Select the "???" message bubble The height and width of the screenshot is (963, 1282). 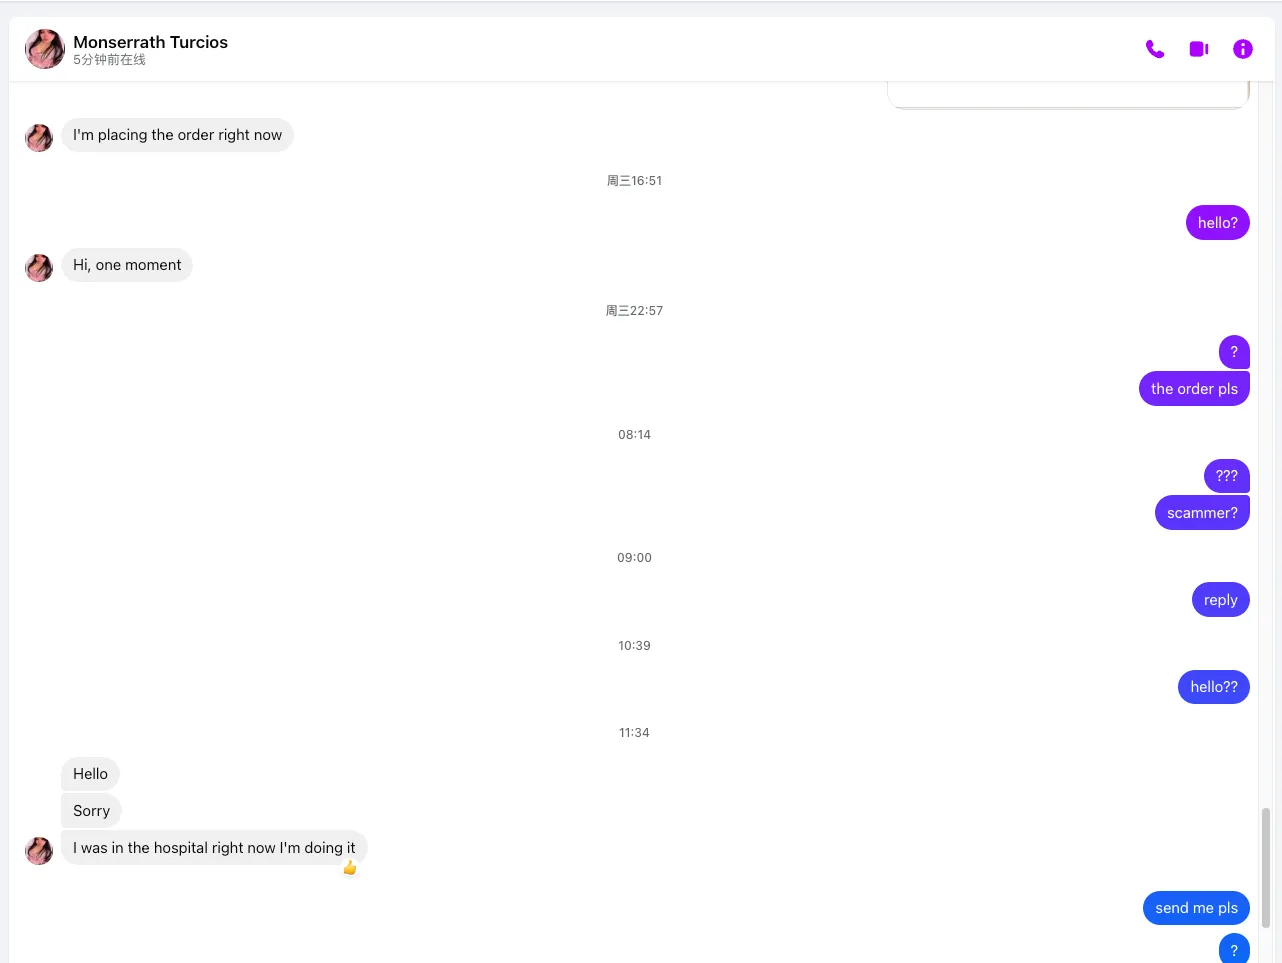pos(1227,476)
